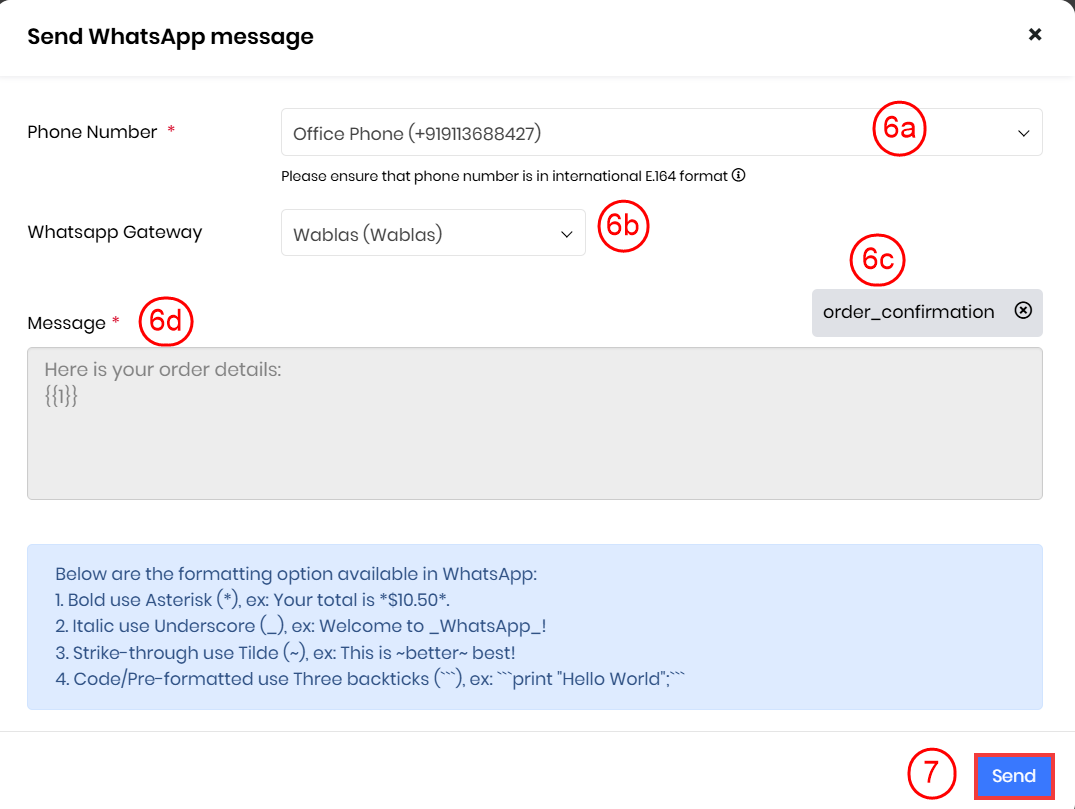The width and height of the screenshot is (1075, 809).
Task: Click the red 6c annotation marker
Action: [877, 260]
